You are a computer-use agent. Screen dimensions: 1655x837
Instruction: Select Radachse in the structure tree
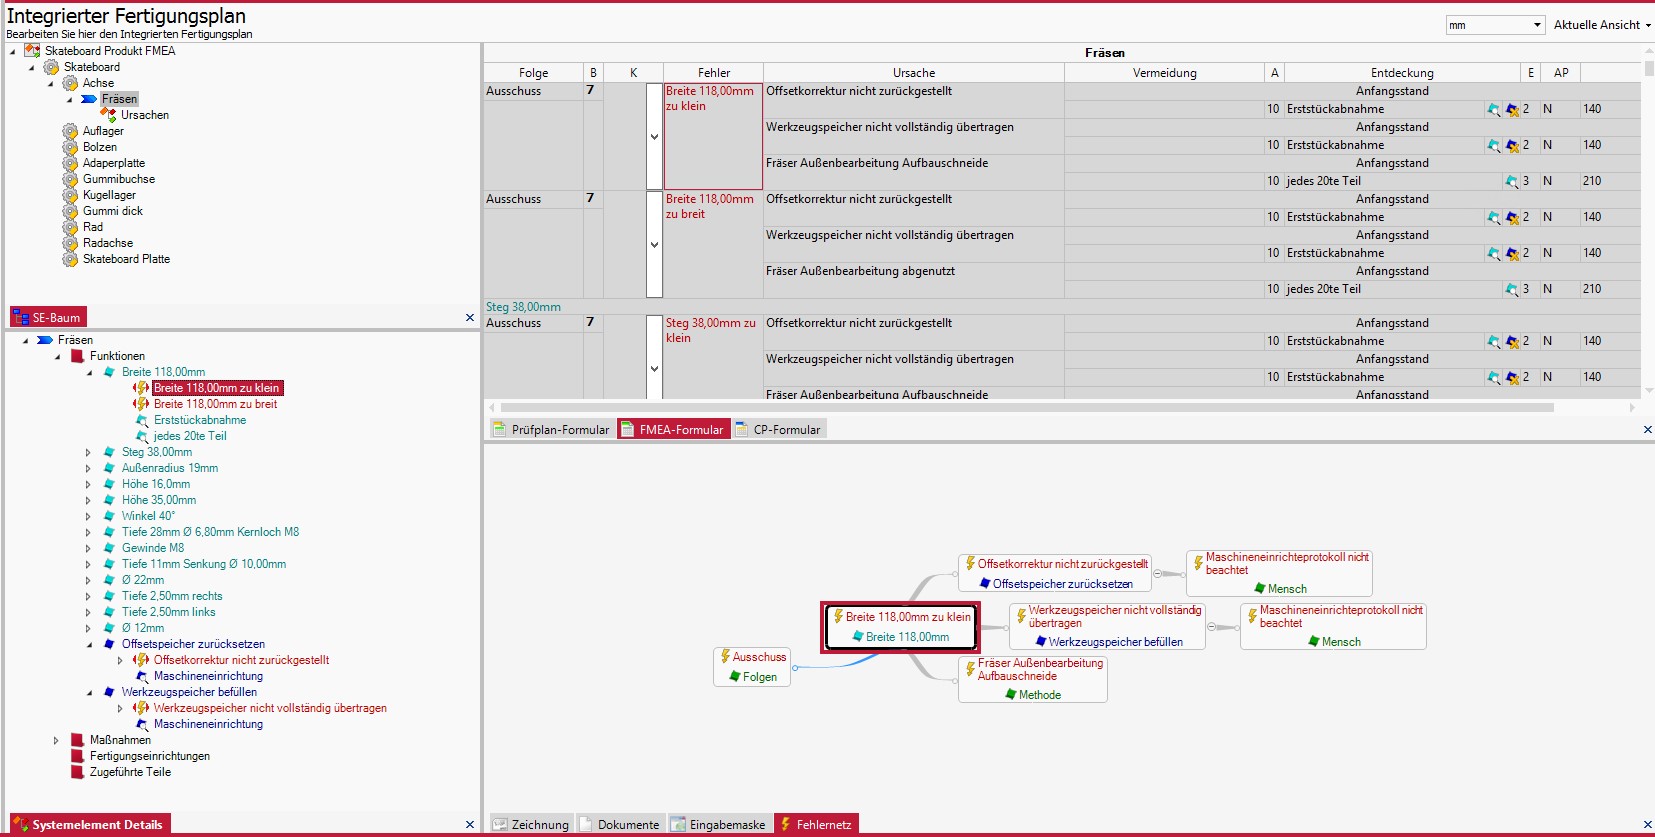107,243
